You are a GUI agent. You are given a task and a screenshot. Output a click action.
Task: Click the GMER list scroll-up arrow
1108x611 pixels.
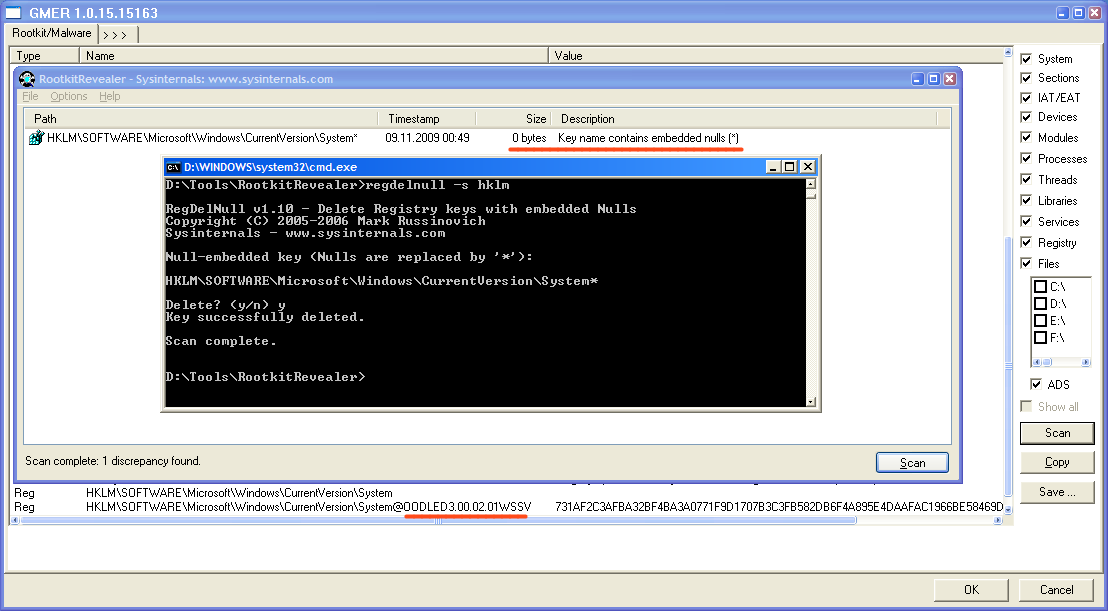point(1008,53)
